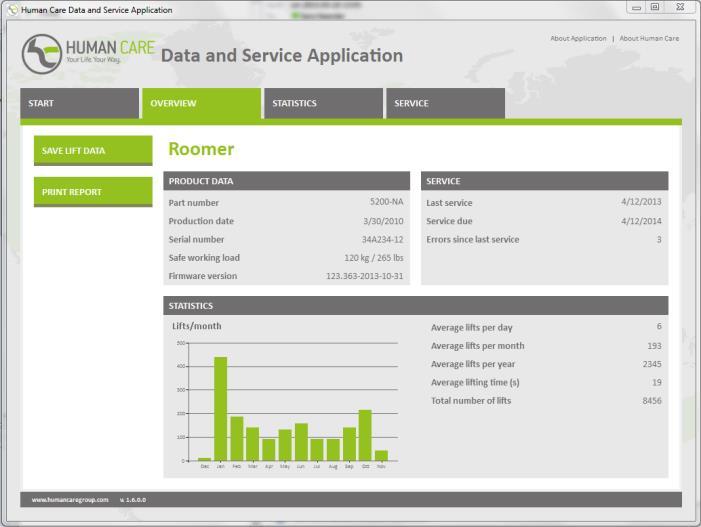The width and height of the screenshot is (701, 527).
Task: Click the Feb bar in the chart
Action: (237, 438)
